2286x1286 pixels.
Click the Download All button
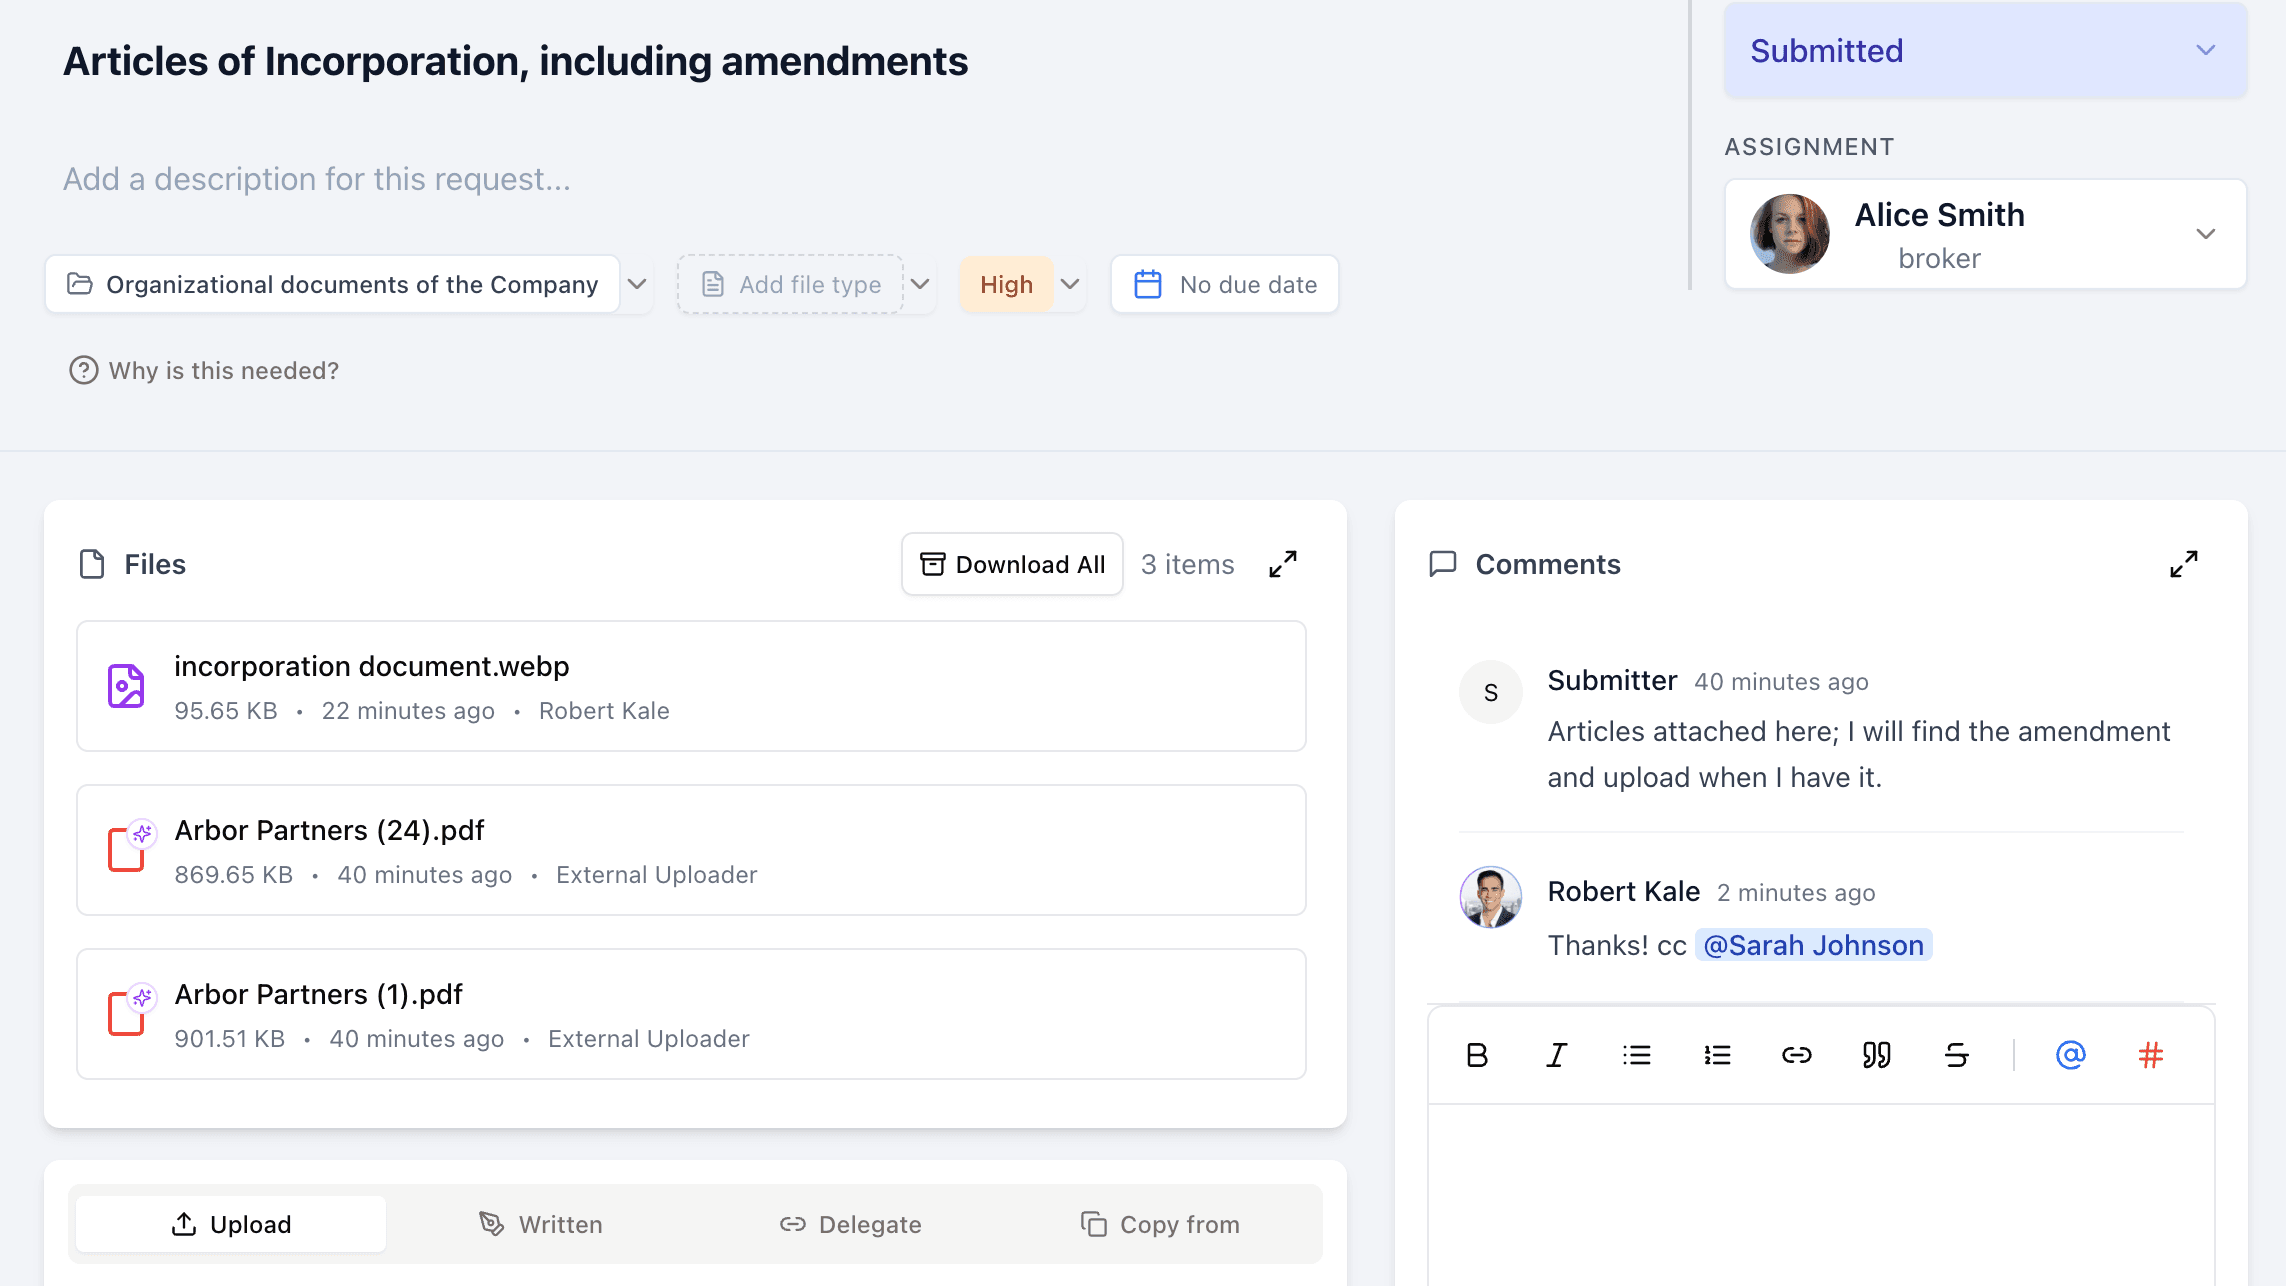pos(1011,564)
